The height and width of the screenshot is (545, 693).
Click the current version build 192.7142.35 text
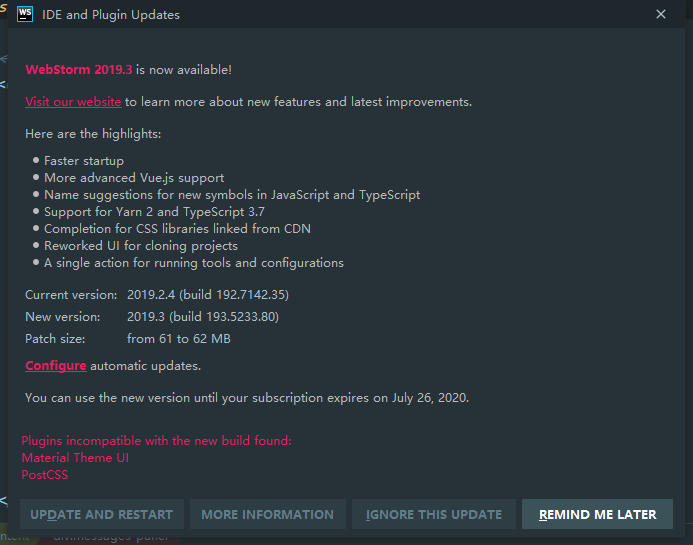(209, 295)
